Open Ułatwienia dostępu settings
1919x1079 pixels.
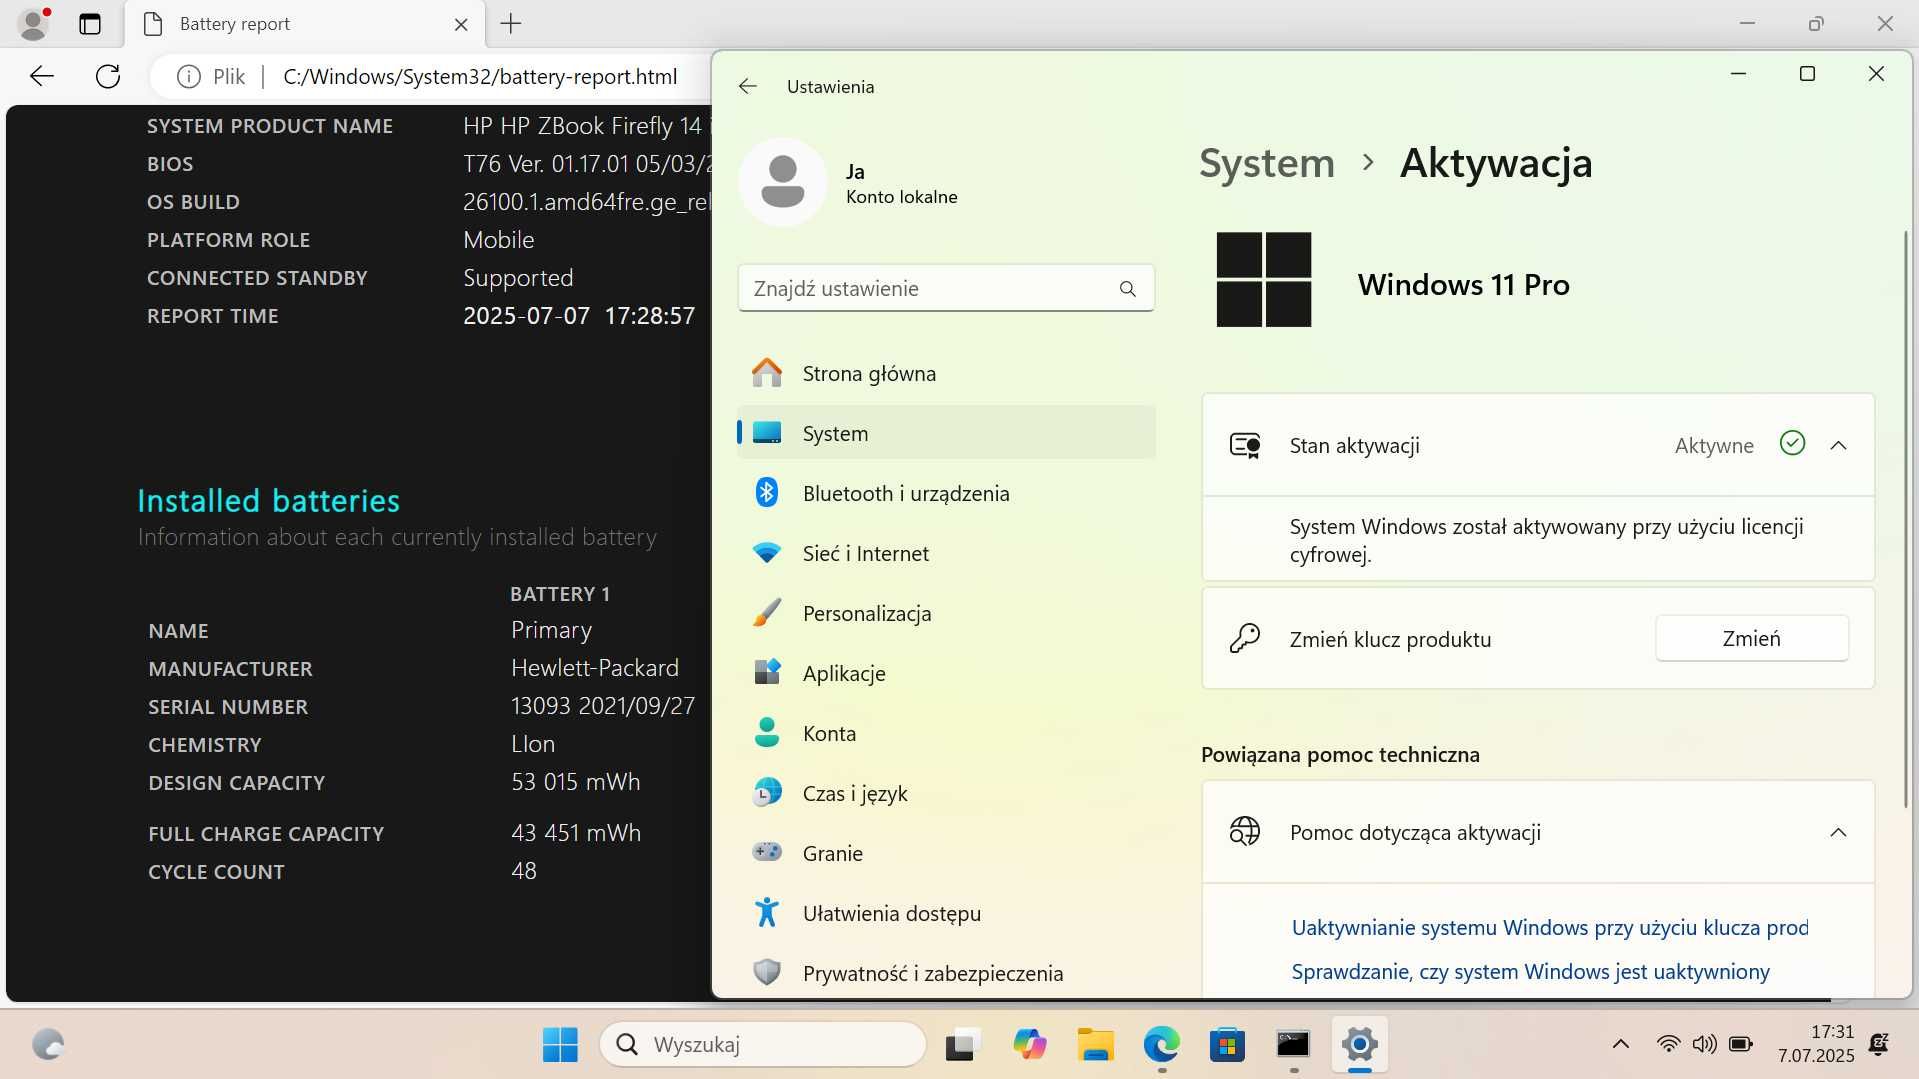click(946, 913)
